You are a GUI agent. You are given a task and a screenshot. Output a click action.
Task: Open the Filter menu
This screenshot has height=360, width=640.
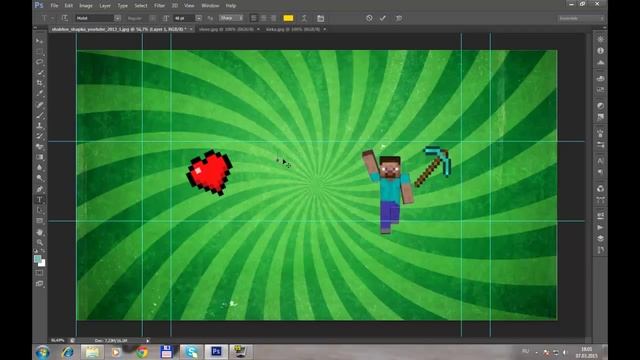pyautogui.click(x=160, y=6)
